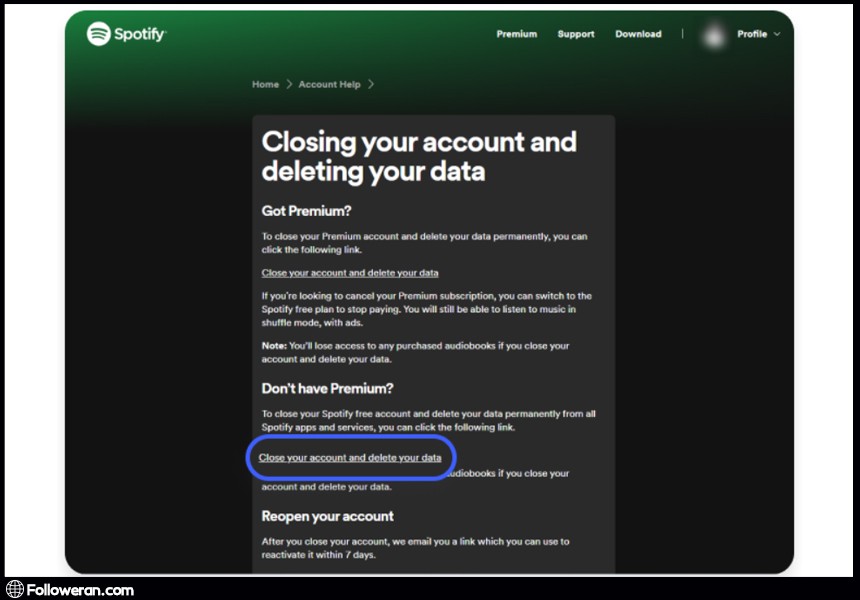Viewport: 860px width, 600px height.
Task: Go back to Account Help breadcrumb
Action: click(x=329, y=85)
